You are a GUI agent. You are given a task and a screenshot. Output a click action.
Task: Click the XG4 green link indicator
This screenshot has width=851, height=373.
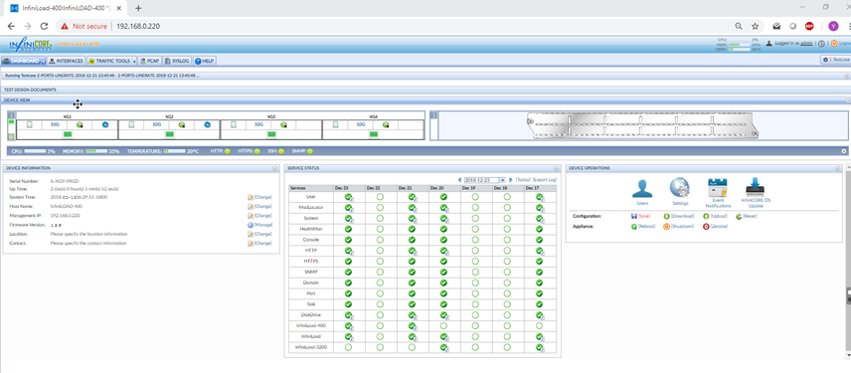click(373, 134)
